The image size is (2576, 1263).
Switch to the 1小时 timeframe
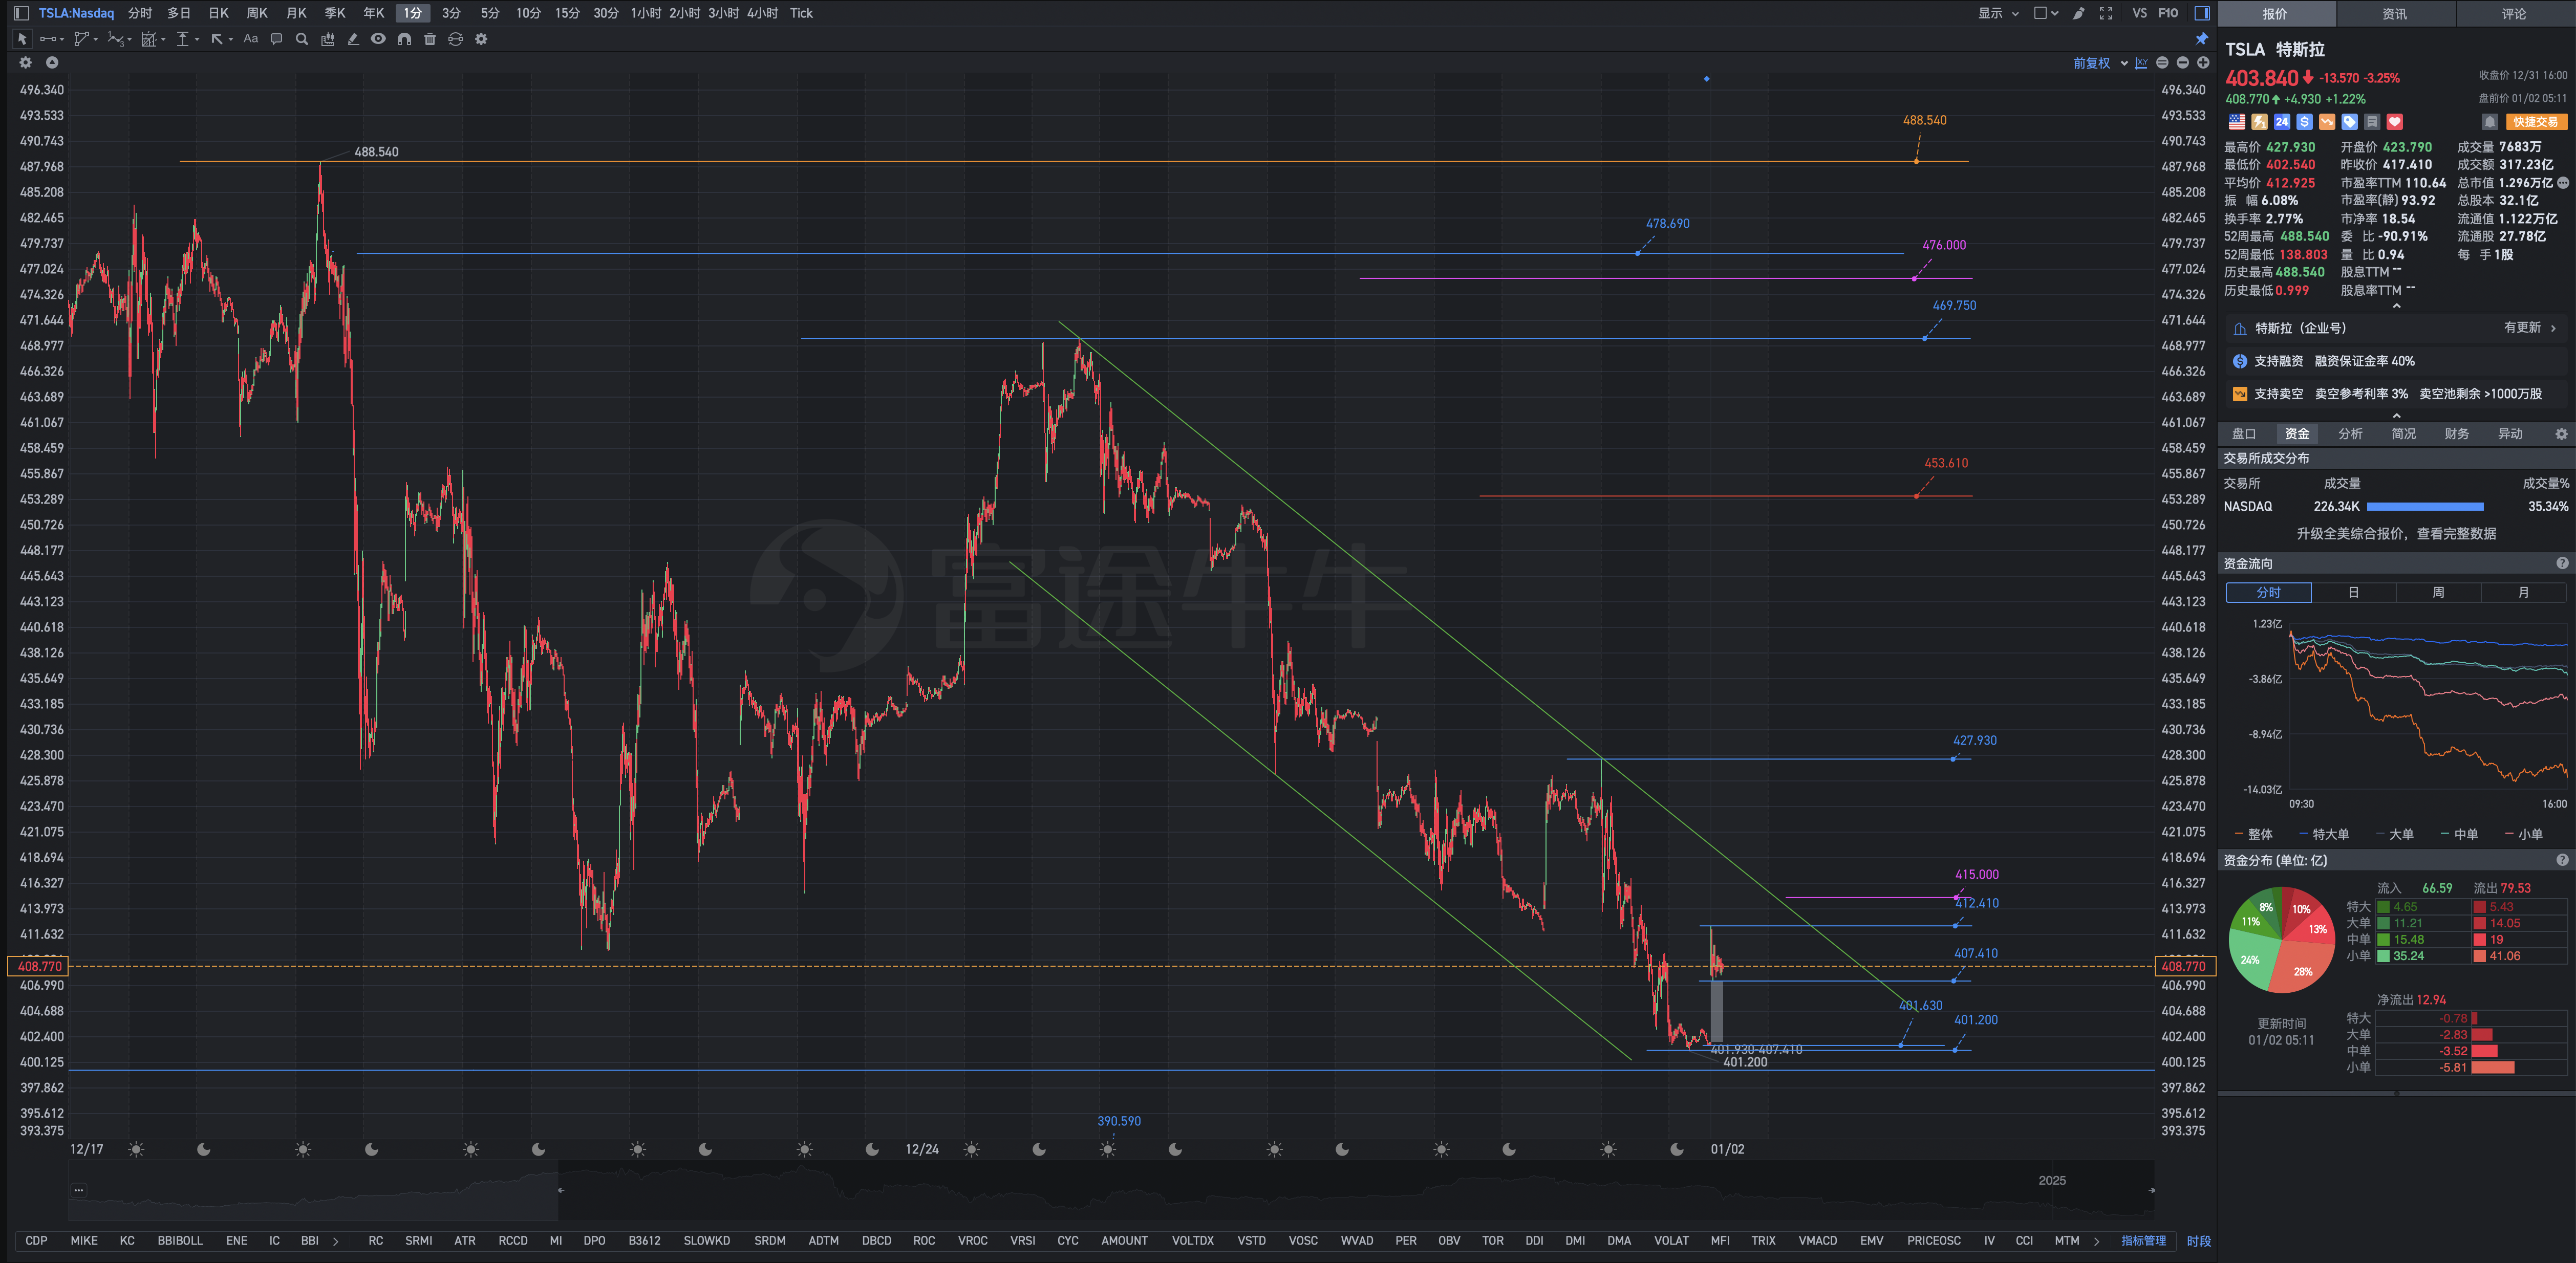[x=646, y=13]
